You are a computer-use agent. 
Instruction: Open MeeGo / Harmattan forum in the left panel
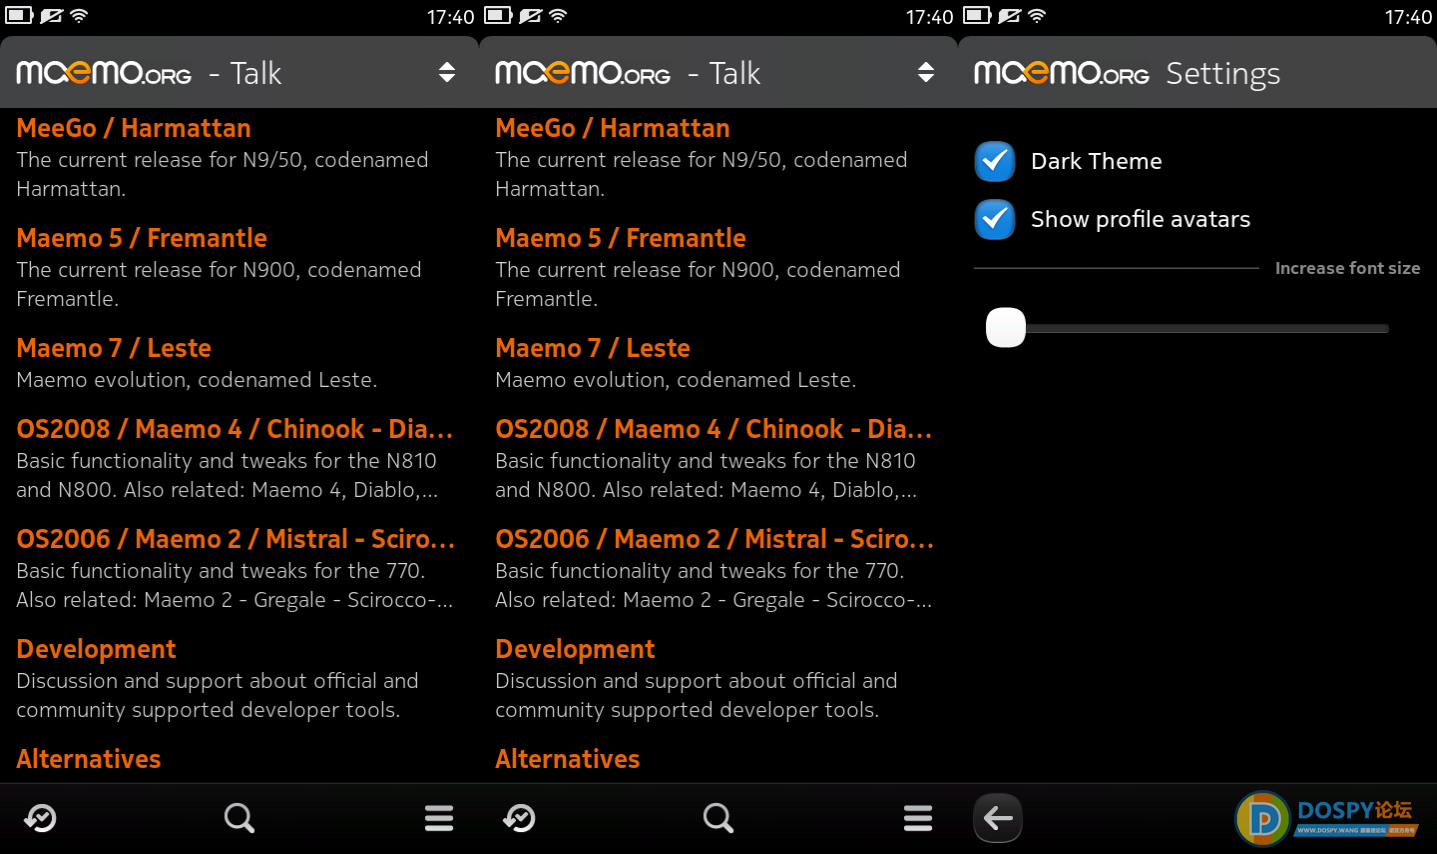point(134,128)
